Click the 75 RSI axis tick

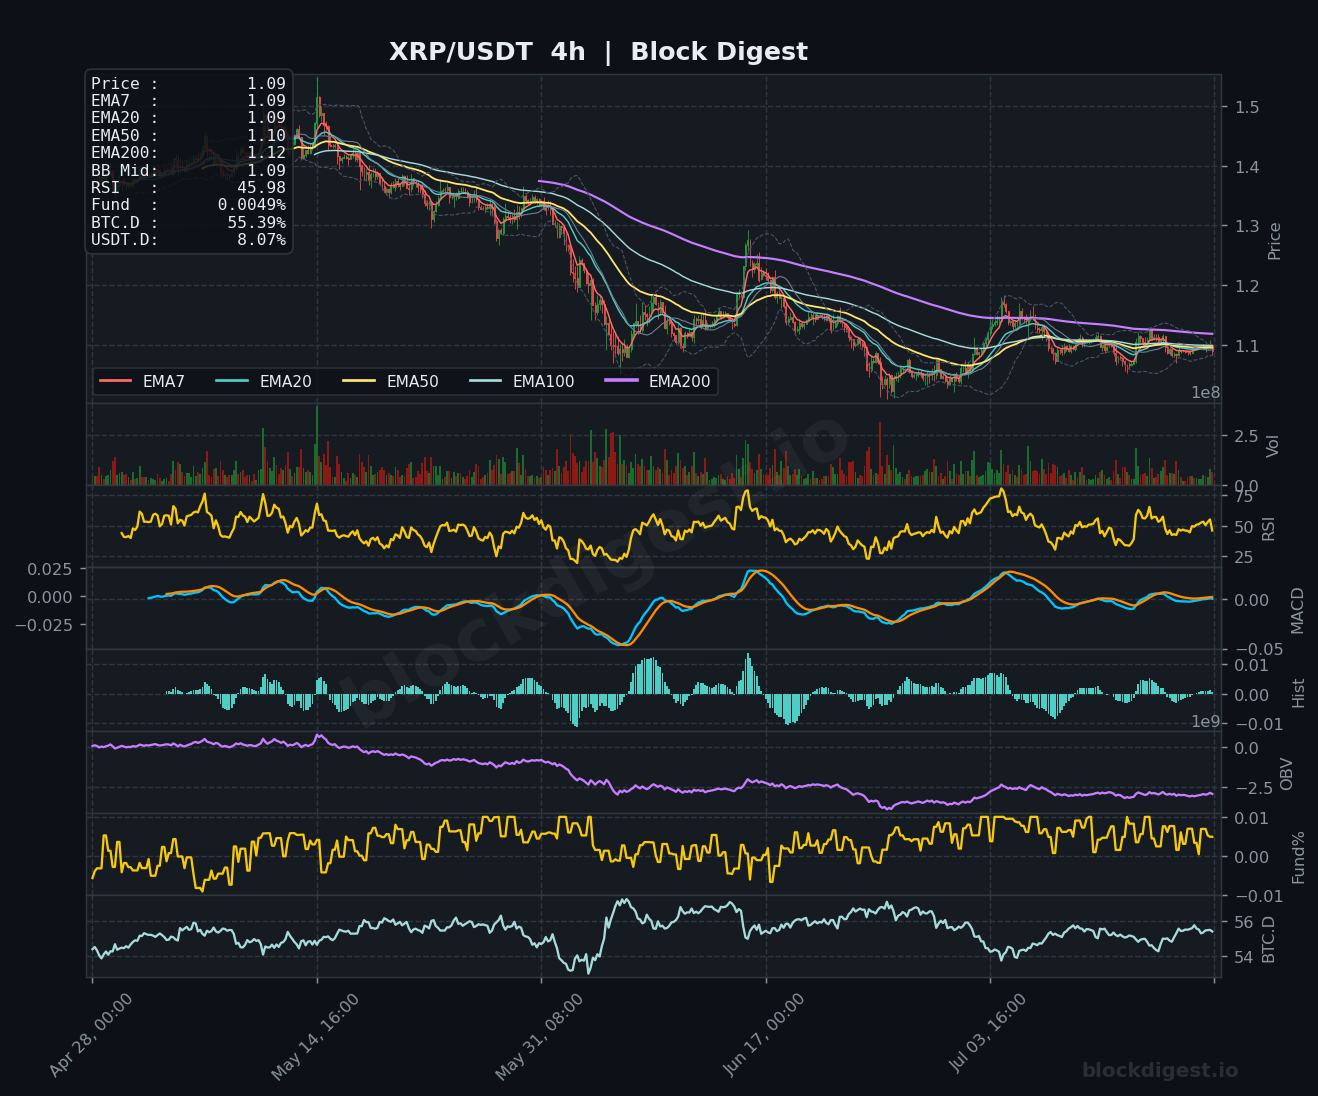(x=1244, y=497)
